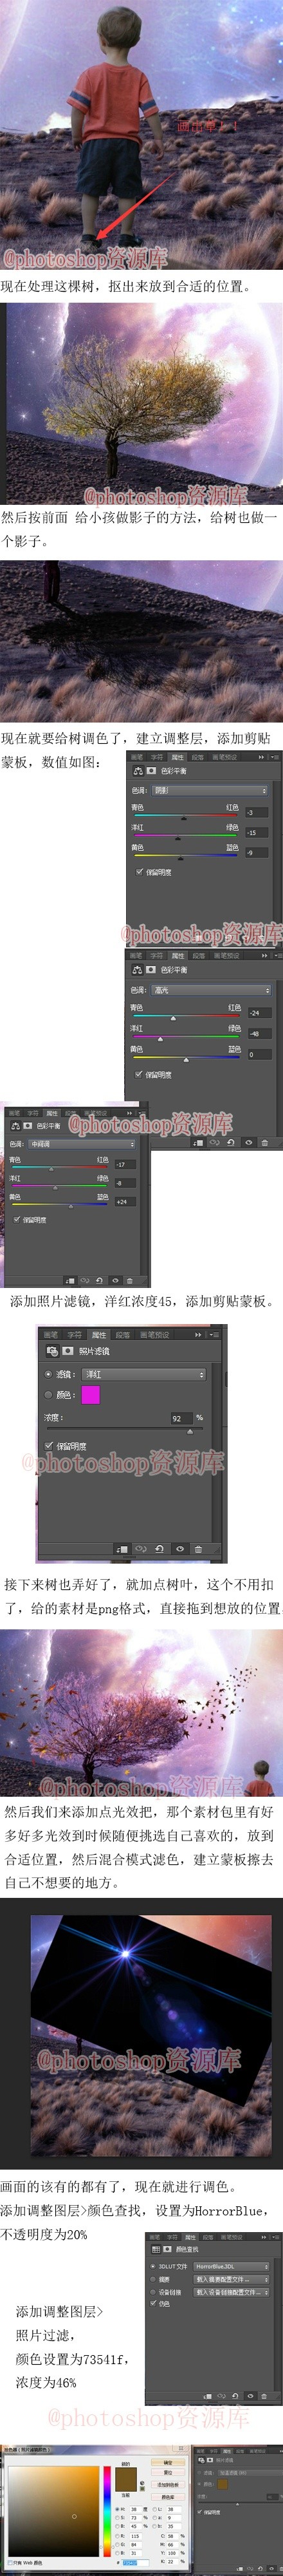Switch to 画笔预设 tab in photo filter panel
This screenshot has width=283, height=2576.
(154, 1335)
